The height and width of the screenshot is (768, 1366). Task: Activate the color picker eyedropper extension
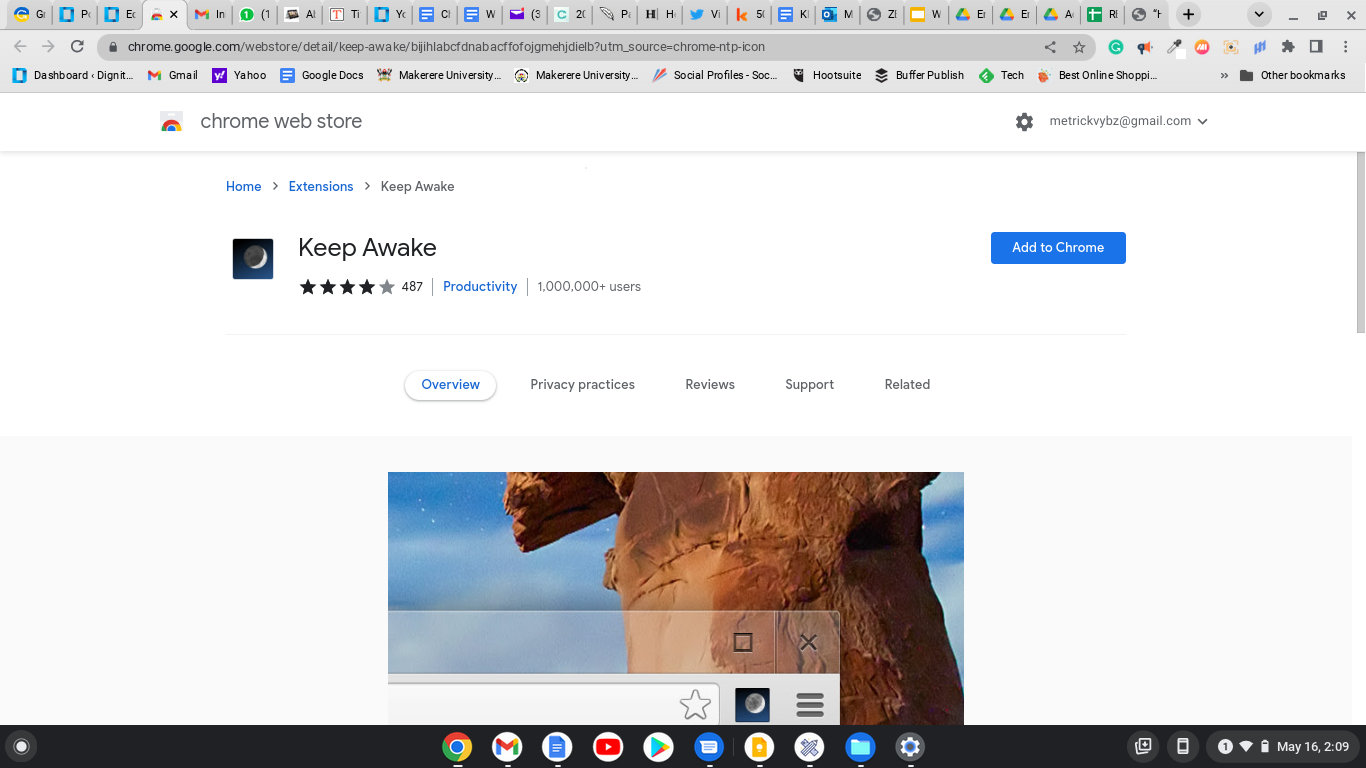click(1174, 47)
